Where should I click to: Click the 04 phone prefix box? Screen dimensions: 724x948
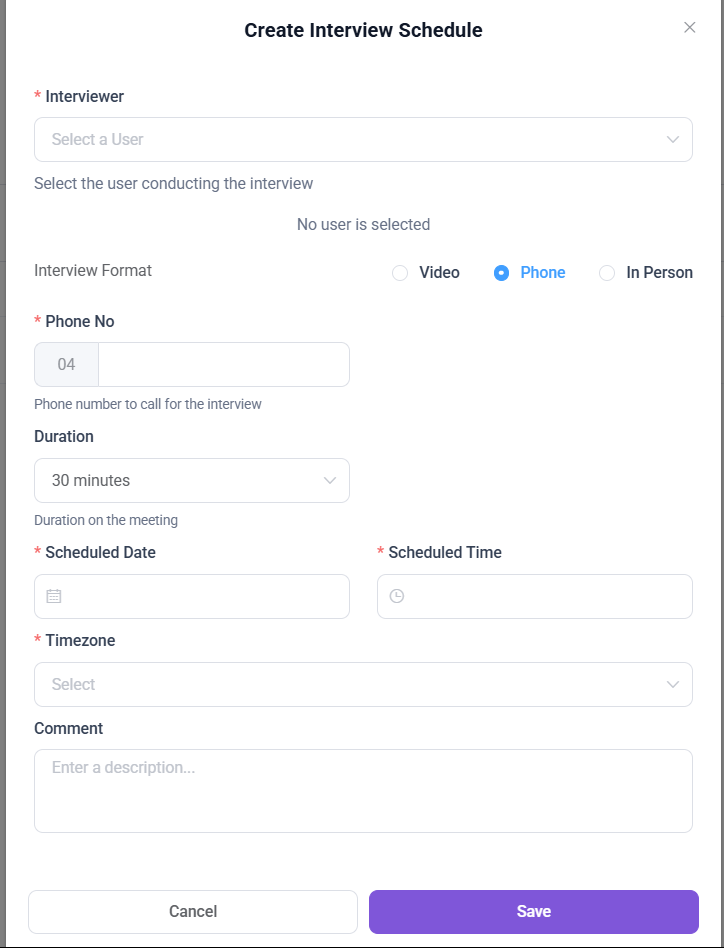click(66, 365)
